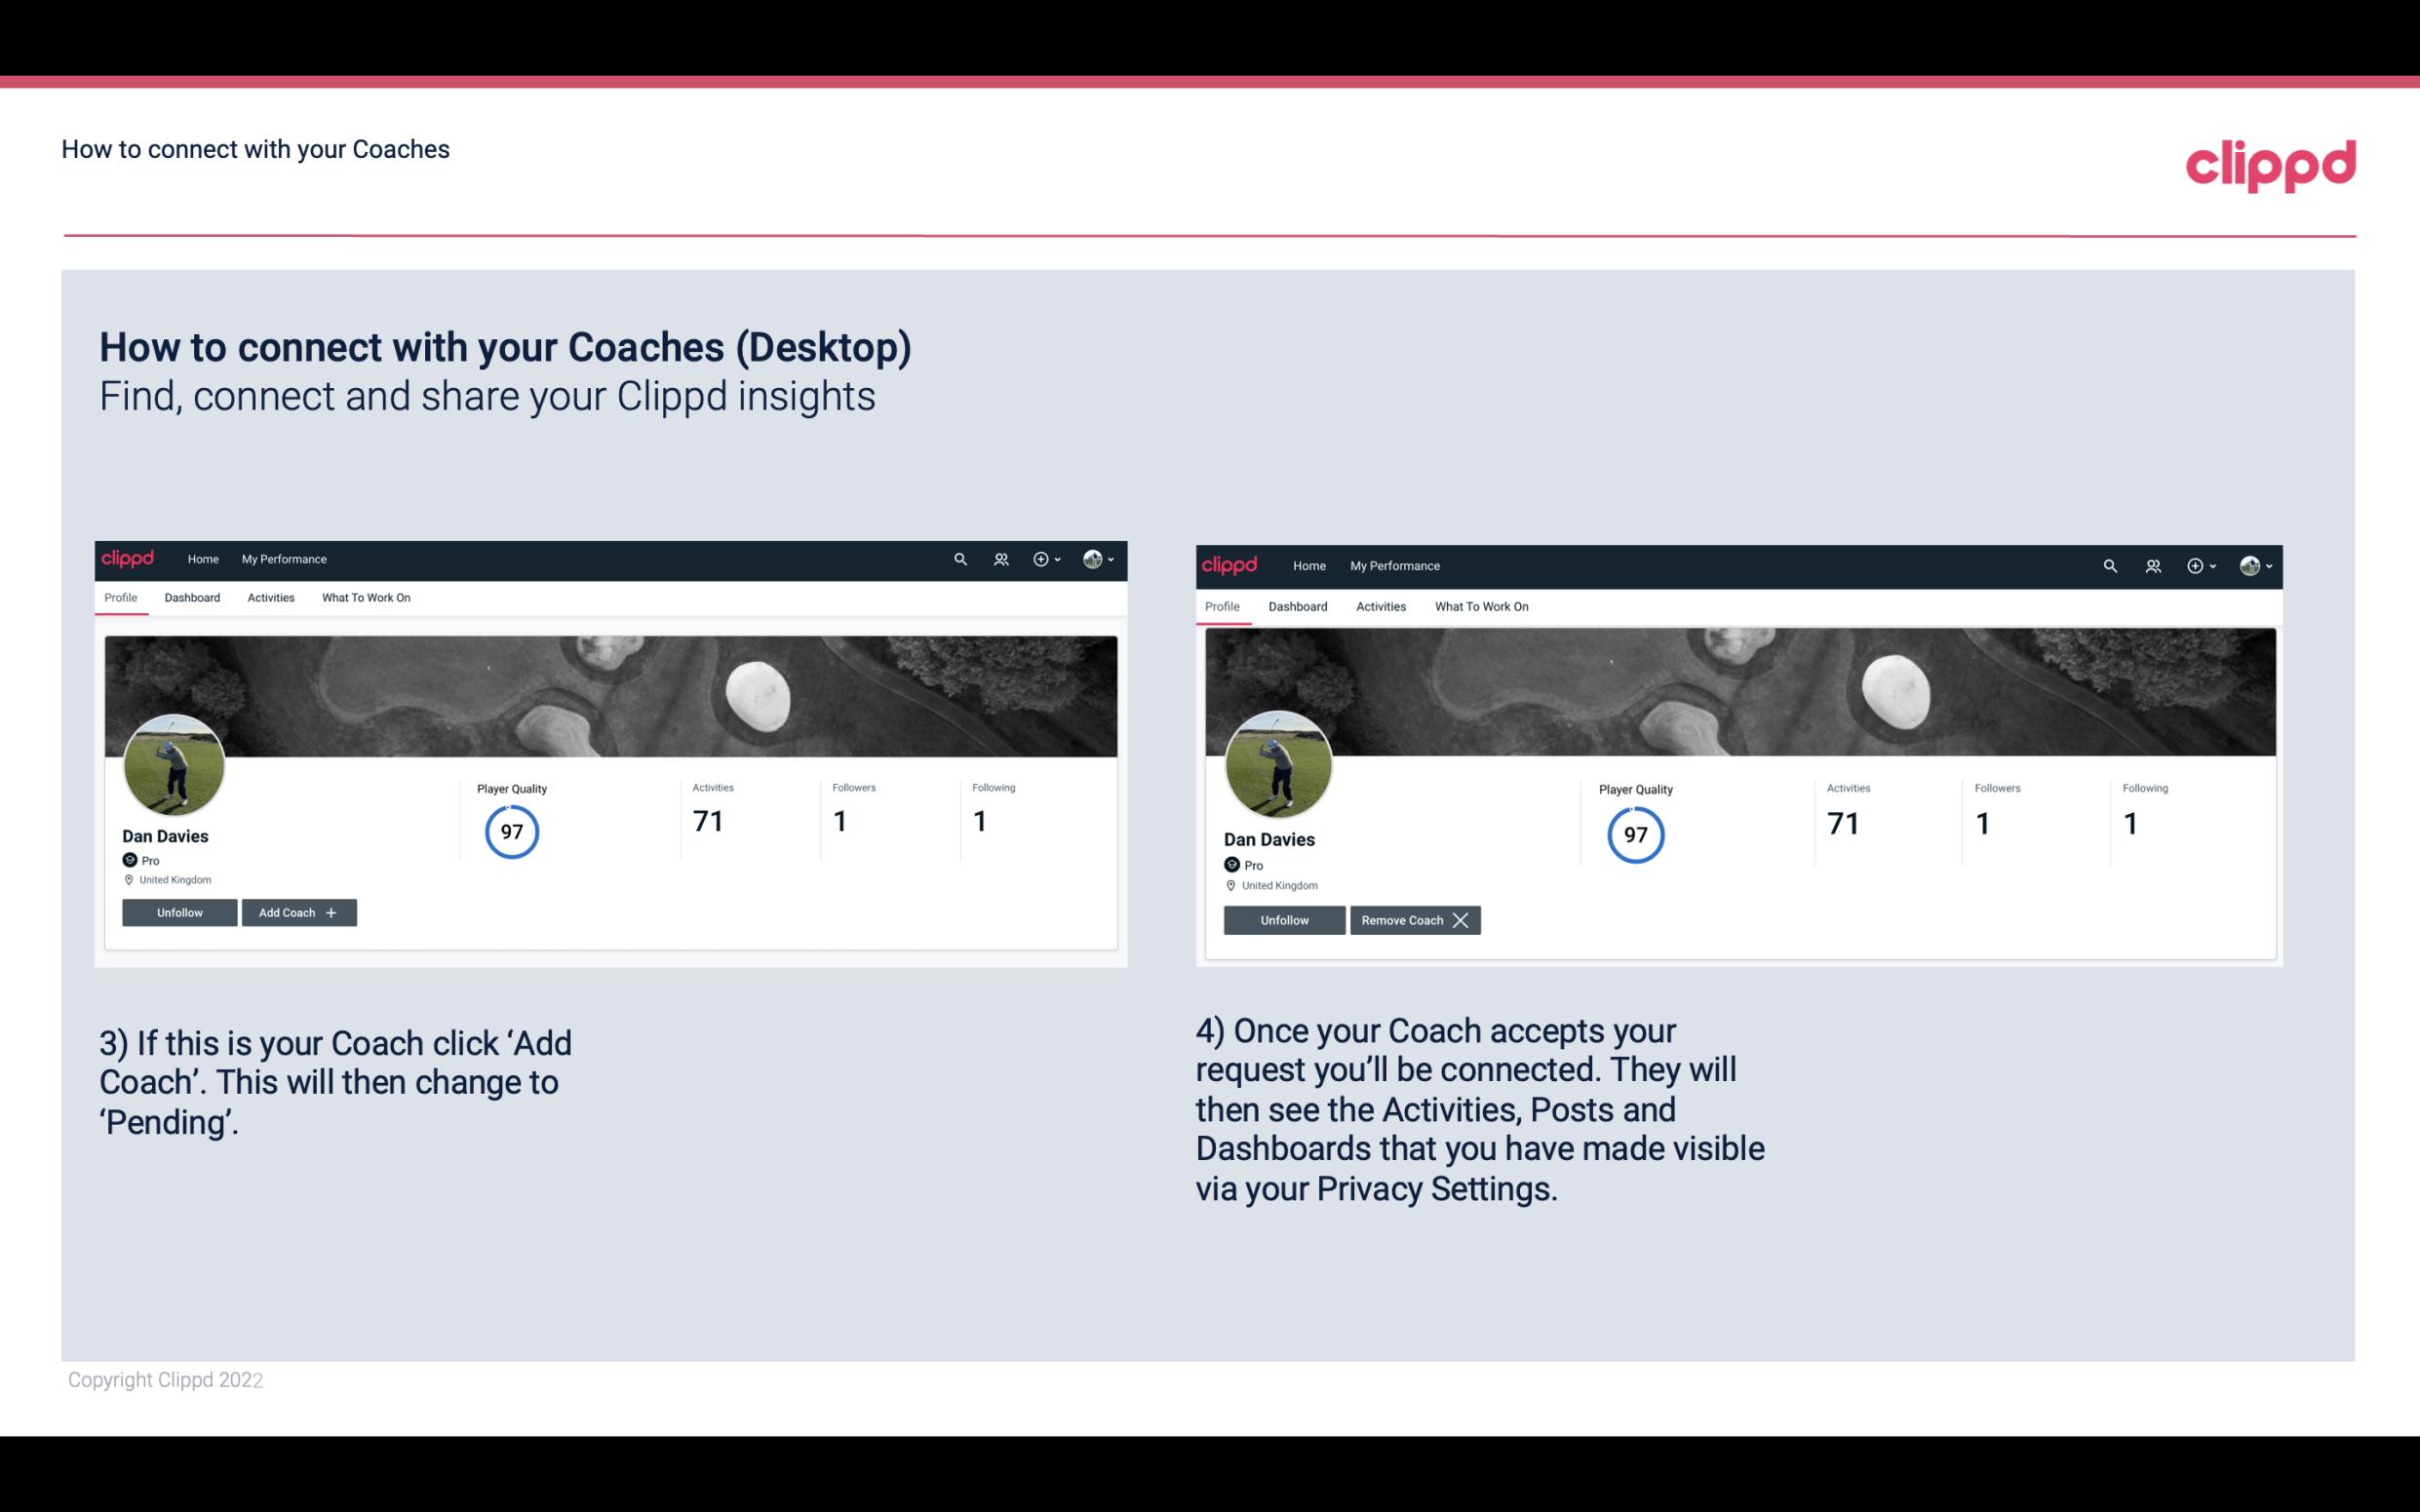The image size is (2420, 1512).
Task: Click What To Work On tab left interface
Action: (x=364, y=598)
